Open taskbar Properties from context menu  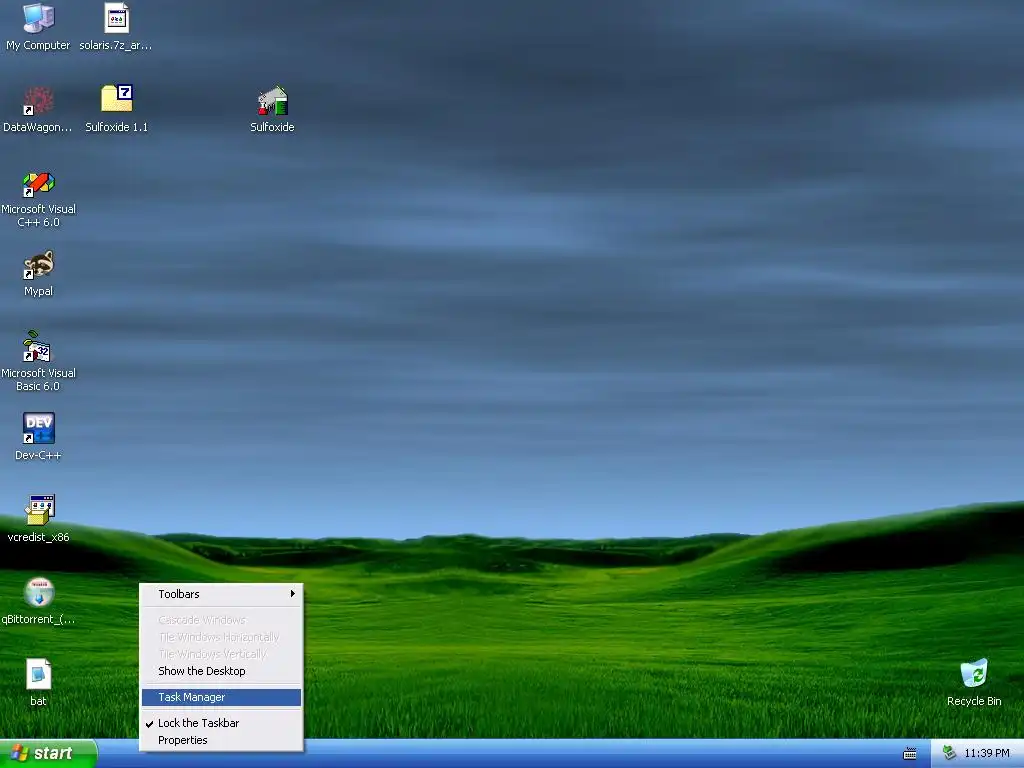221,740
